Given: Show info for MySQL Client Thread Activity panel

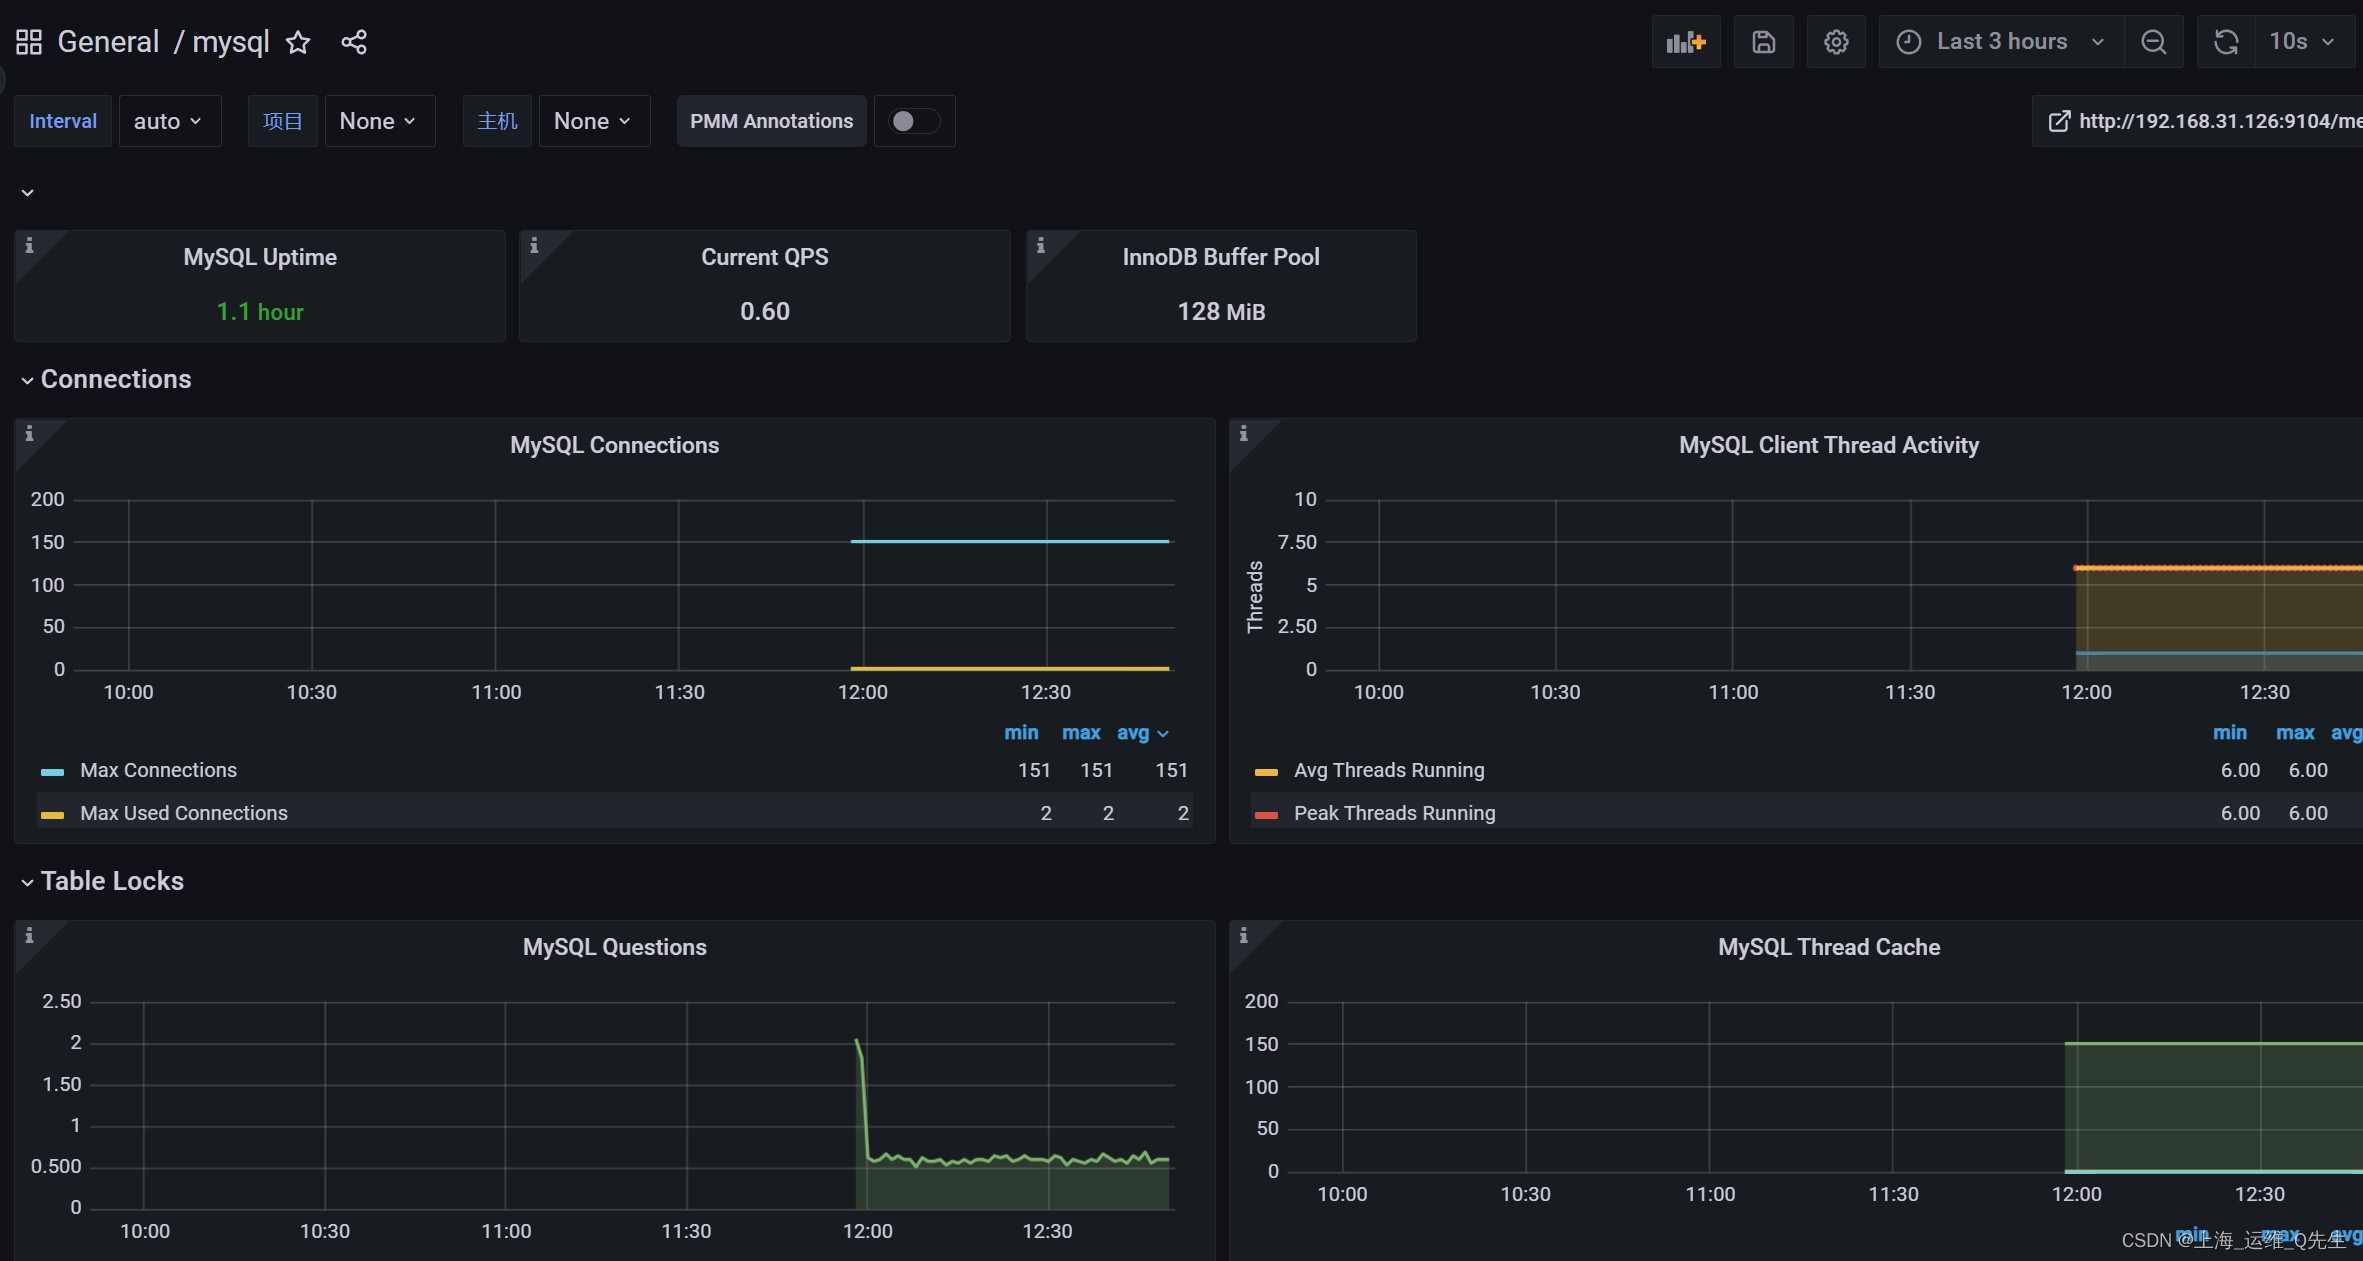Looking at the screenshot, I should (1244, 433).
